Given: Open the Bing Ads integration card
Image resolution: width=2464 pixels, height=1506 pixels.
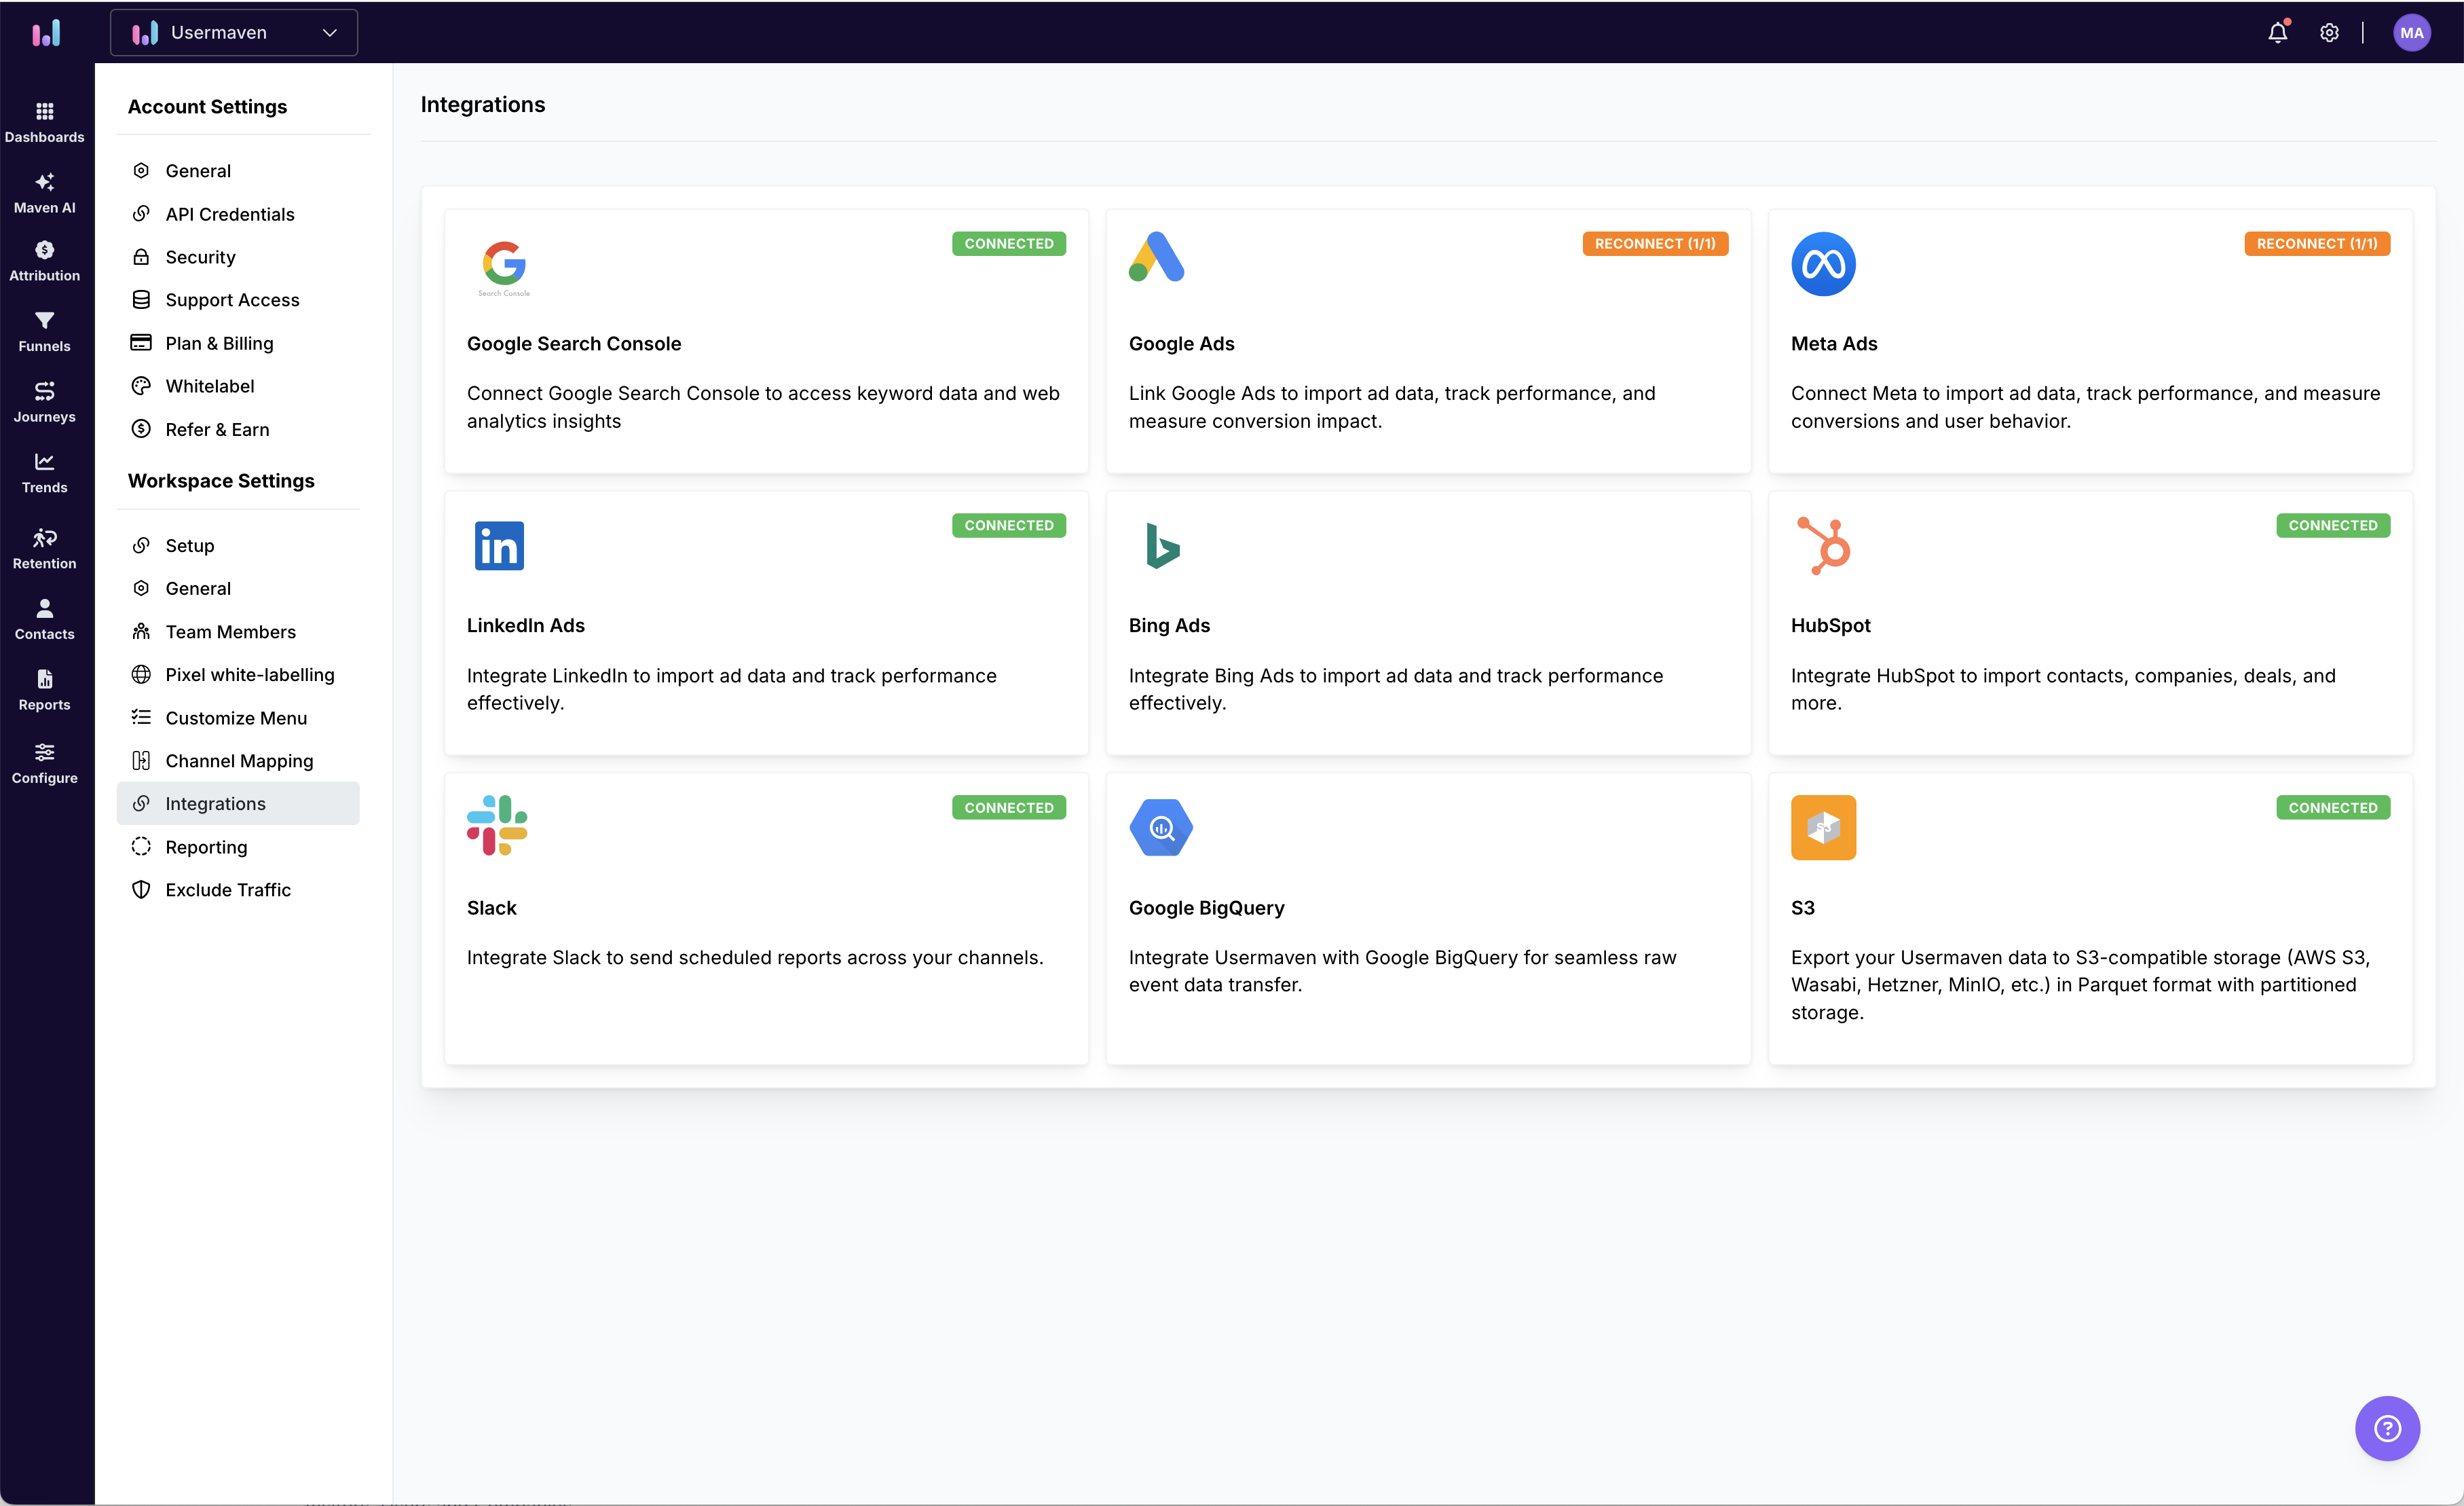Looking at the screenshot, I should tap(1427, 623).
